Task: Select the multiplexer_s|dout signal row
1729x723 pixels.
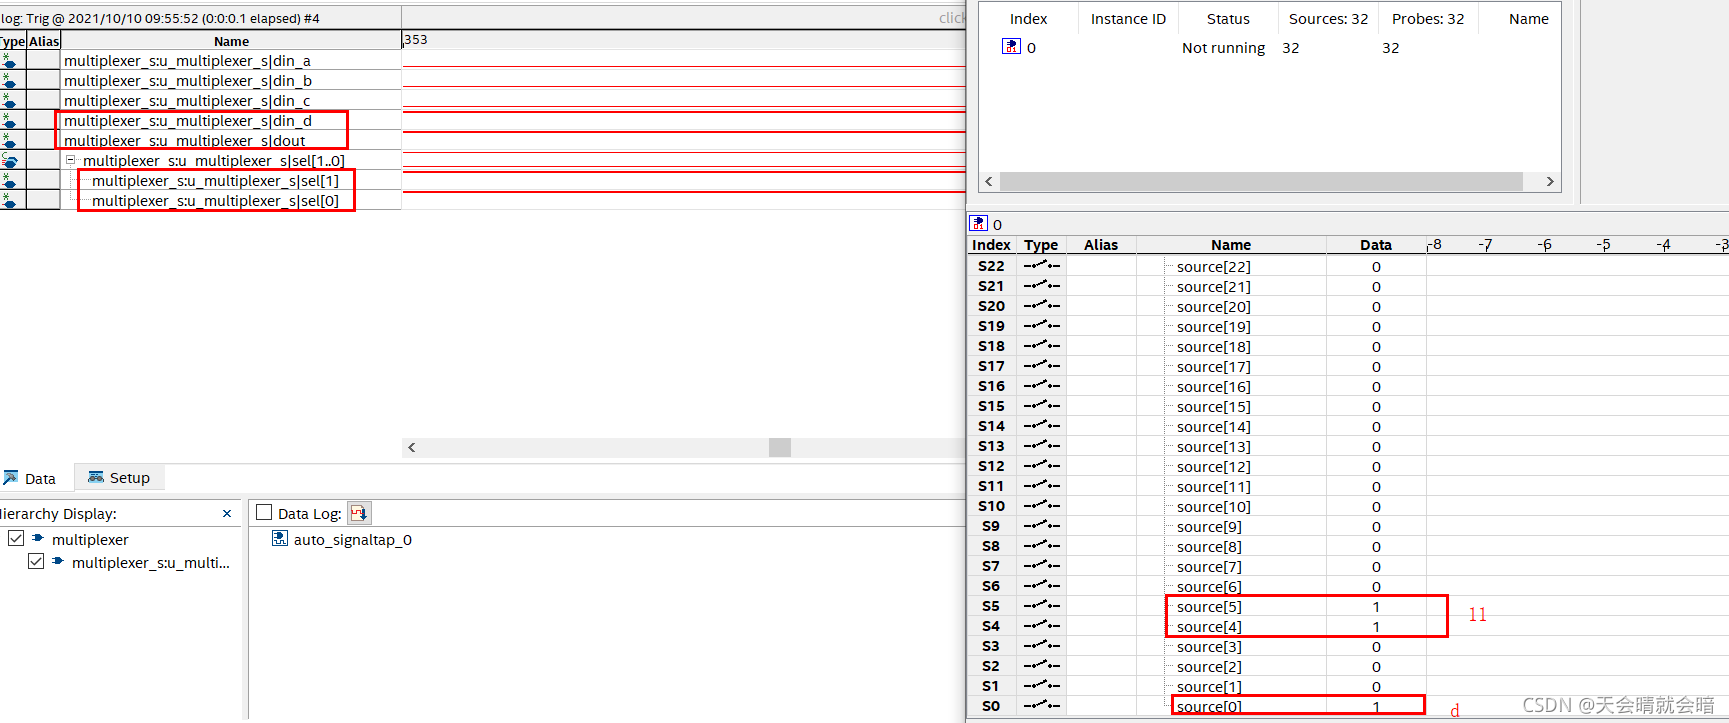Action: coord(231,141)
